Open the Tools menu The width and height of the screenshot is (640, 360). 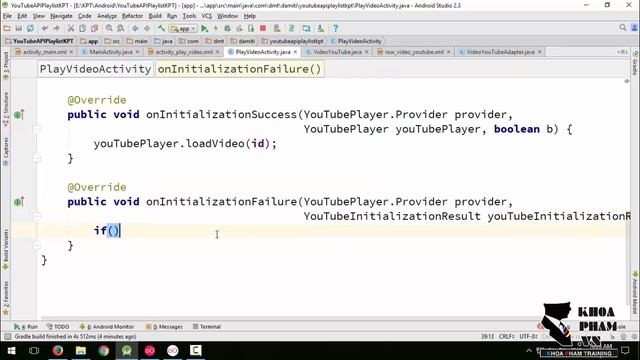pos(189,16)
